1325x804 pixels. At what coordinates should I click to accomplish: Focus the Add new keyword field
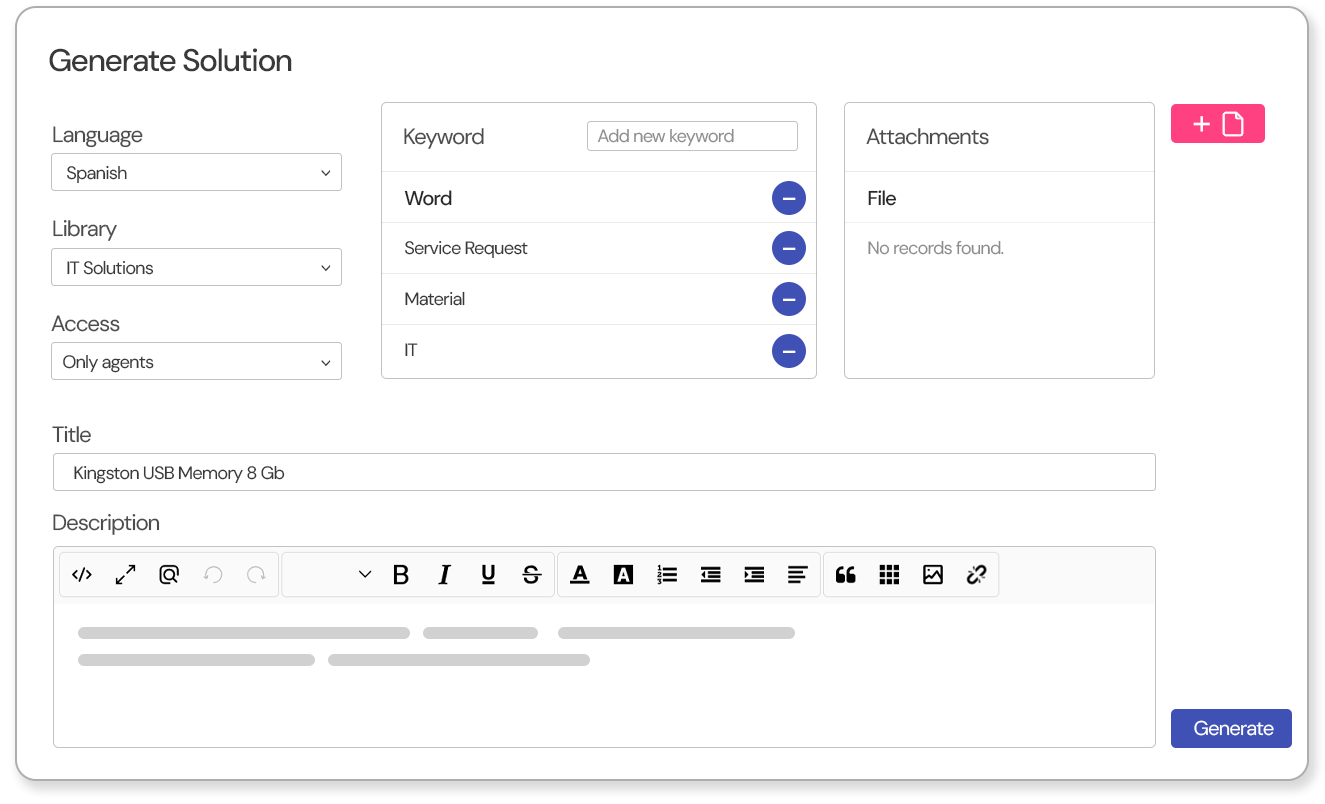coord(692,136)
